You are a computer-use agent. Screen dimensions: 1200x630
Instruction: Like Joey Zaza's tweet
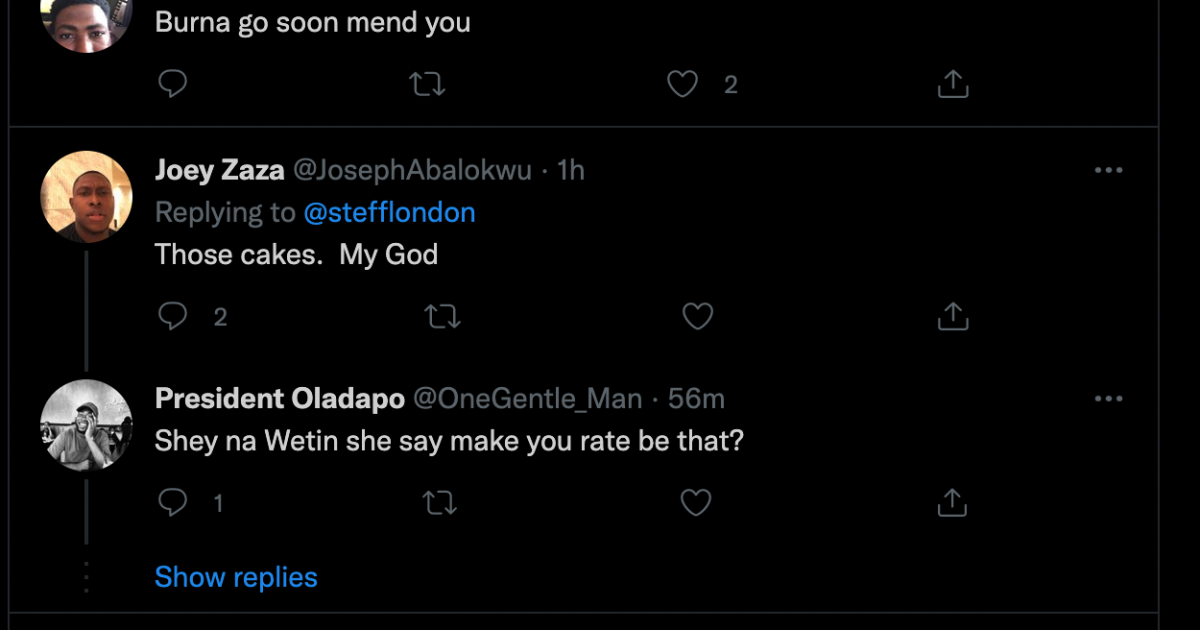coord(697,317)
